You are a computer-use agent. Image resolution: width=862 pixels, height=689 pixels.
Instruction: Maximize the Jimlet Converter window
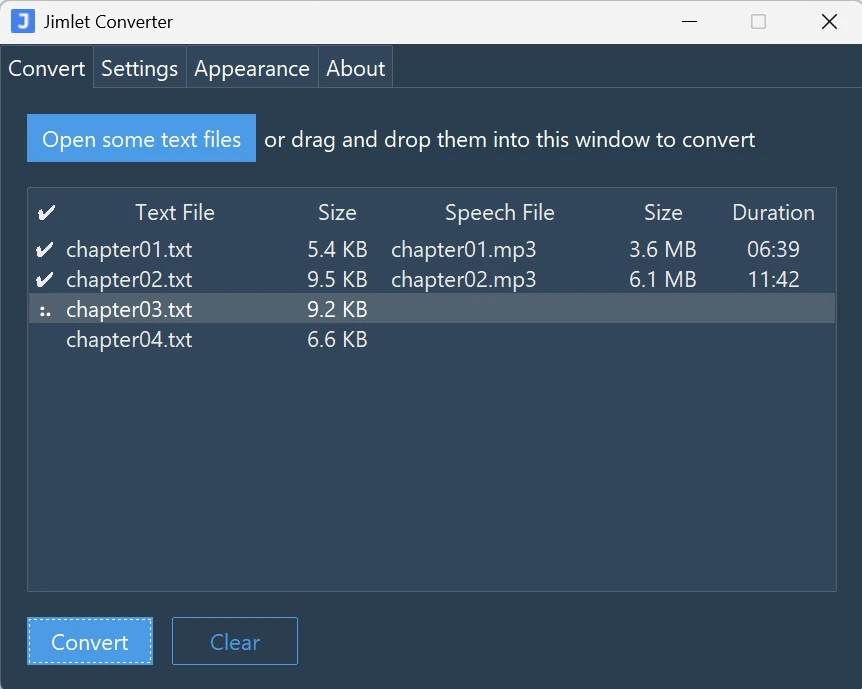758,22
